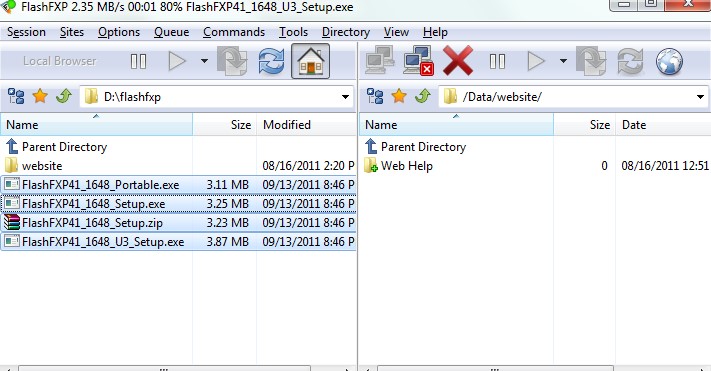Go up one level in local pane

(x=64, y=96)
